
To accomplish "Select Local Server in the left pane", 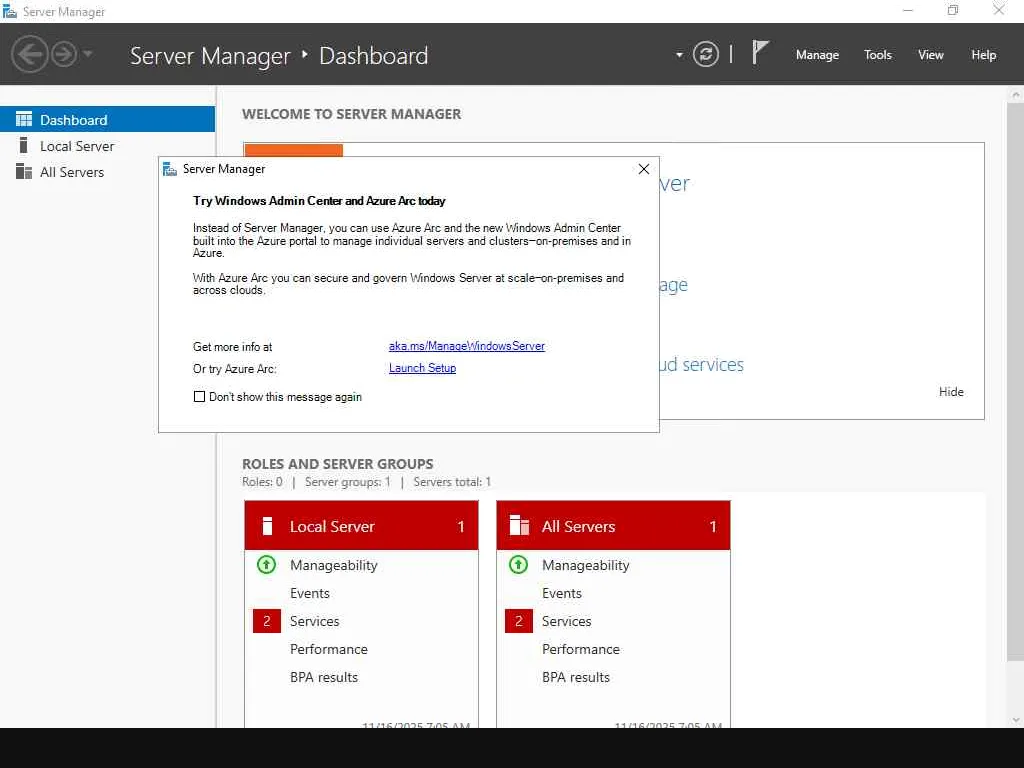I will point(107,146).
